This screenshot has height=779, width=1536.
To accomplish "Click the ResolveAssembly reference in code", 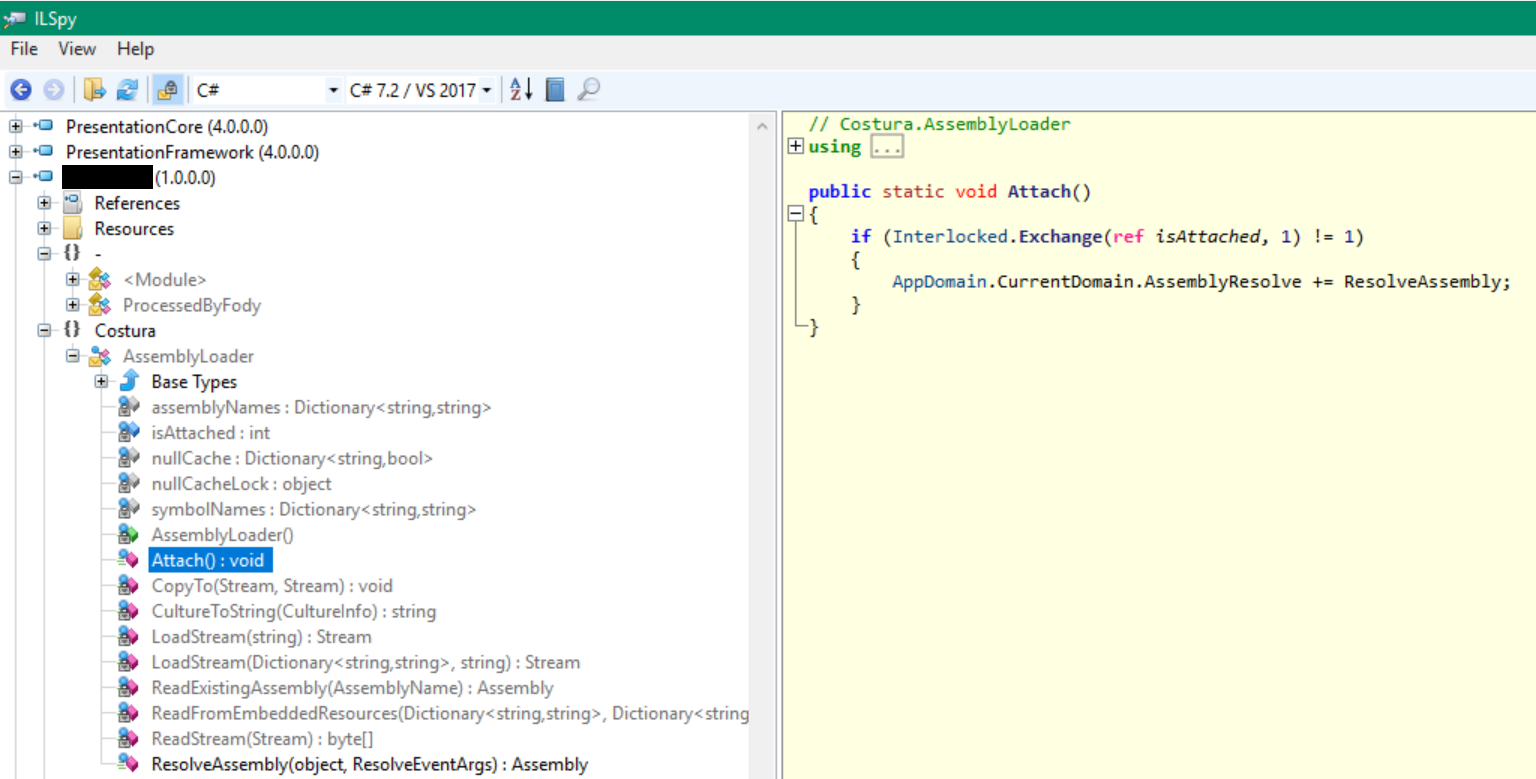I will pos(1422,282).
